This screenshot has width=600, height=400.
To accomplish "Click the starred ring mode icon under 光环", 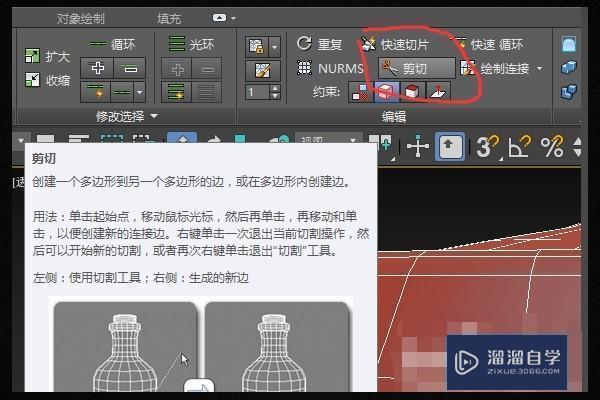I will (176, 92).
